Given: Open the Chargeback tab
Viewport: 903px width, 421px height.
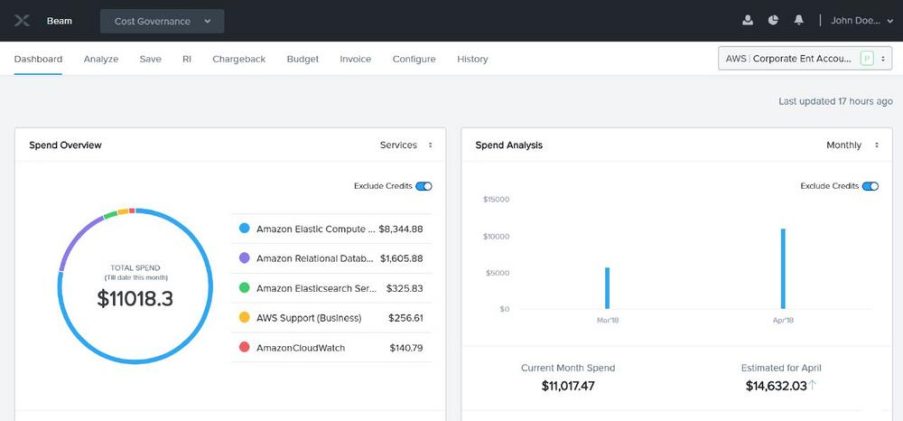Looking at the screenshot, I should [x=239, y=59].
